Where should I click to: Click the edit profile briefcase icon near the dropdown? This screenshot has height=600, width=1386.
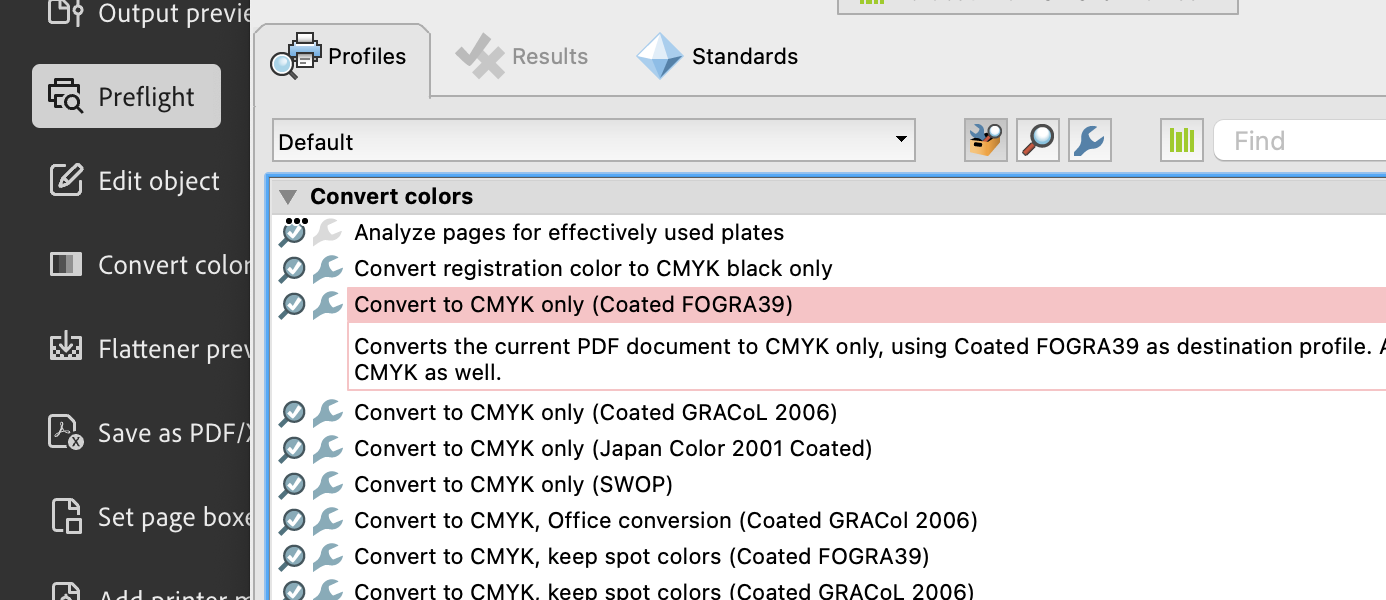984,140
